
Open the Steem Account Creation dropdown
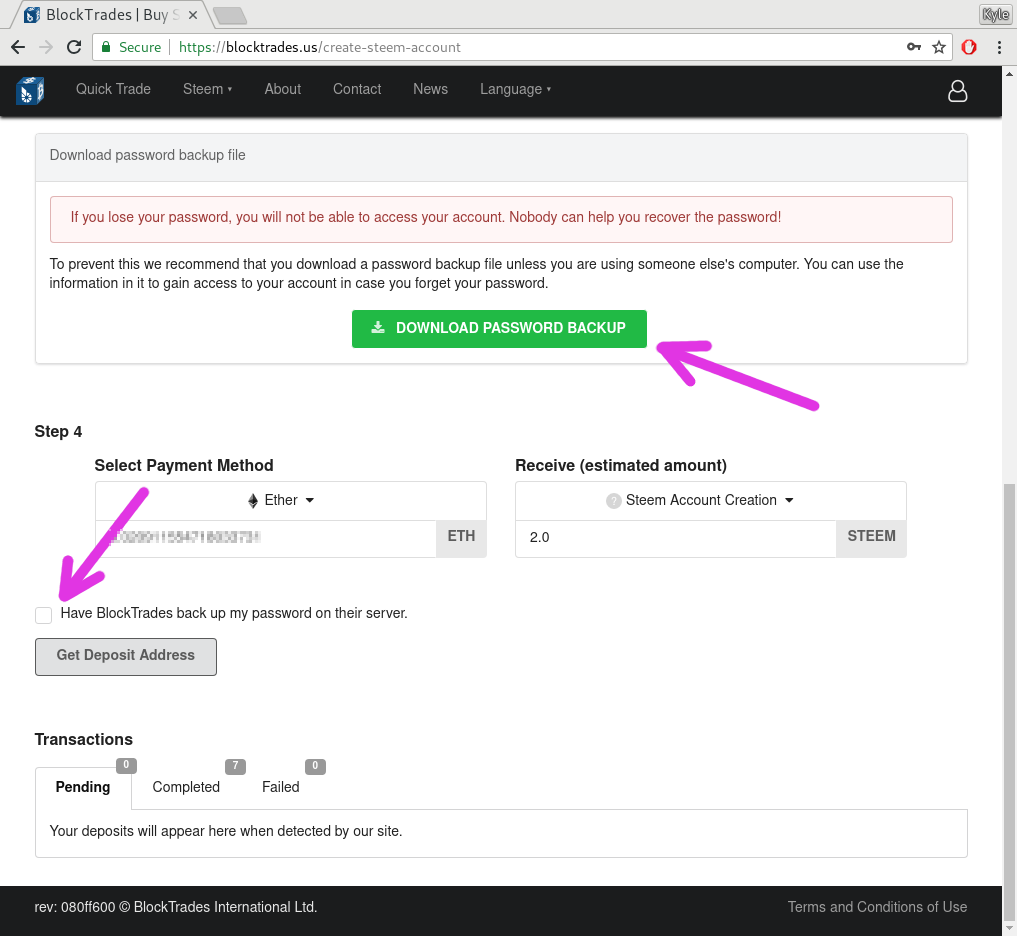[x=711, y=500]
